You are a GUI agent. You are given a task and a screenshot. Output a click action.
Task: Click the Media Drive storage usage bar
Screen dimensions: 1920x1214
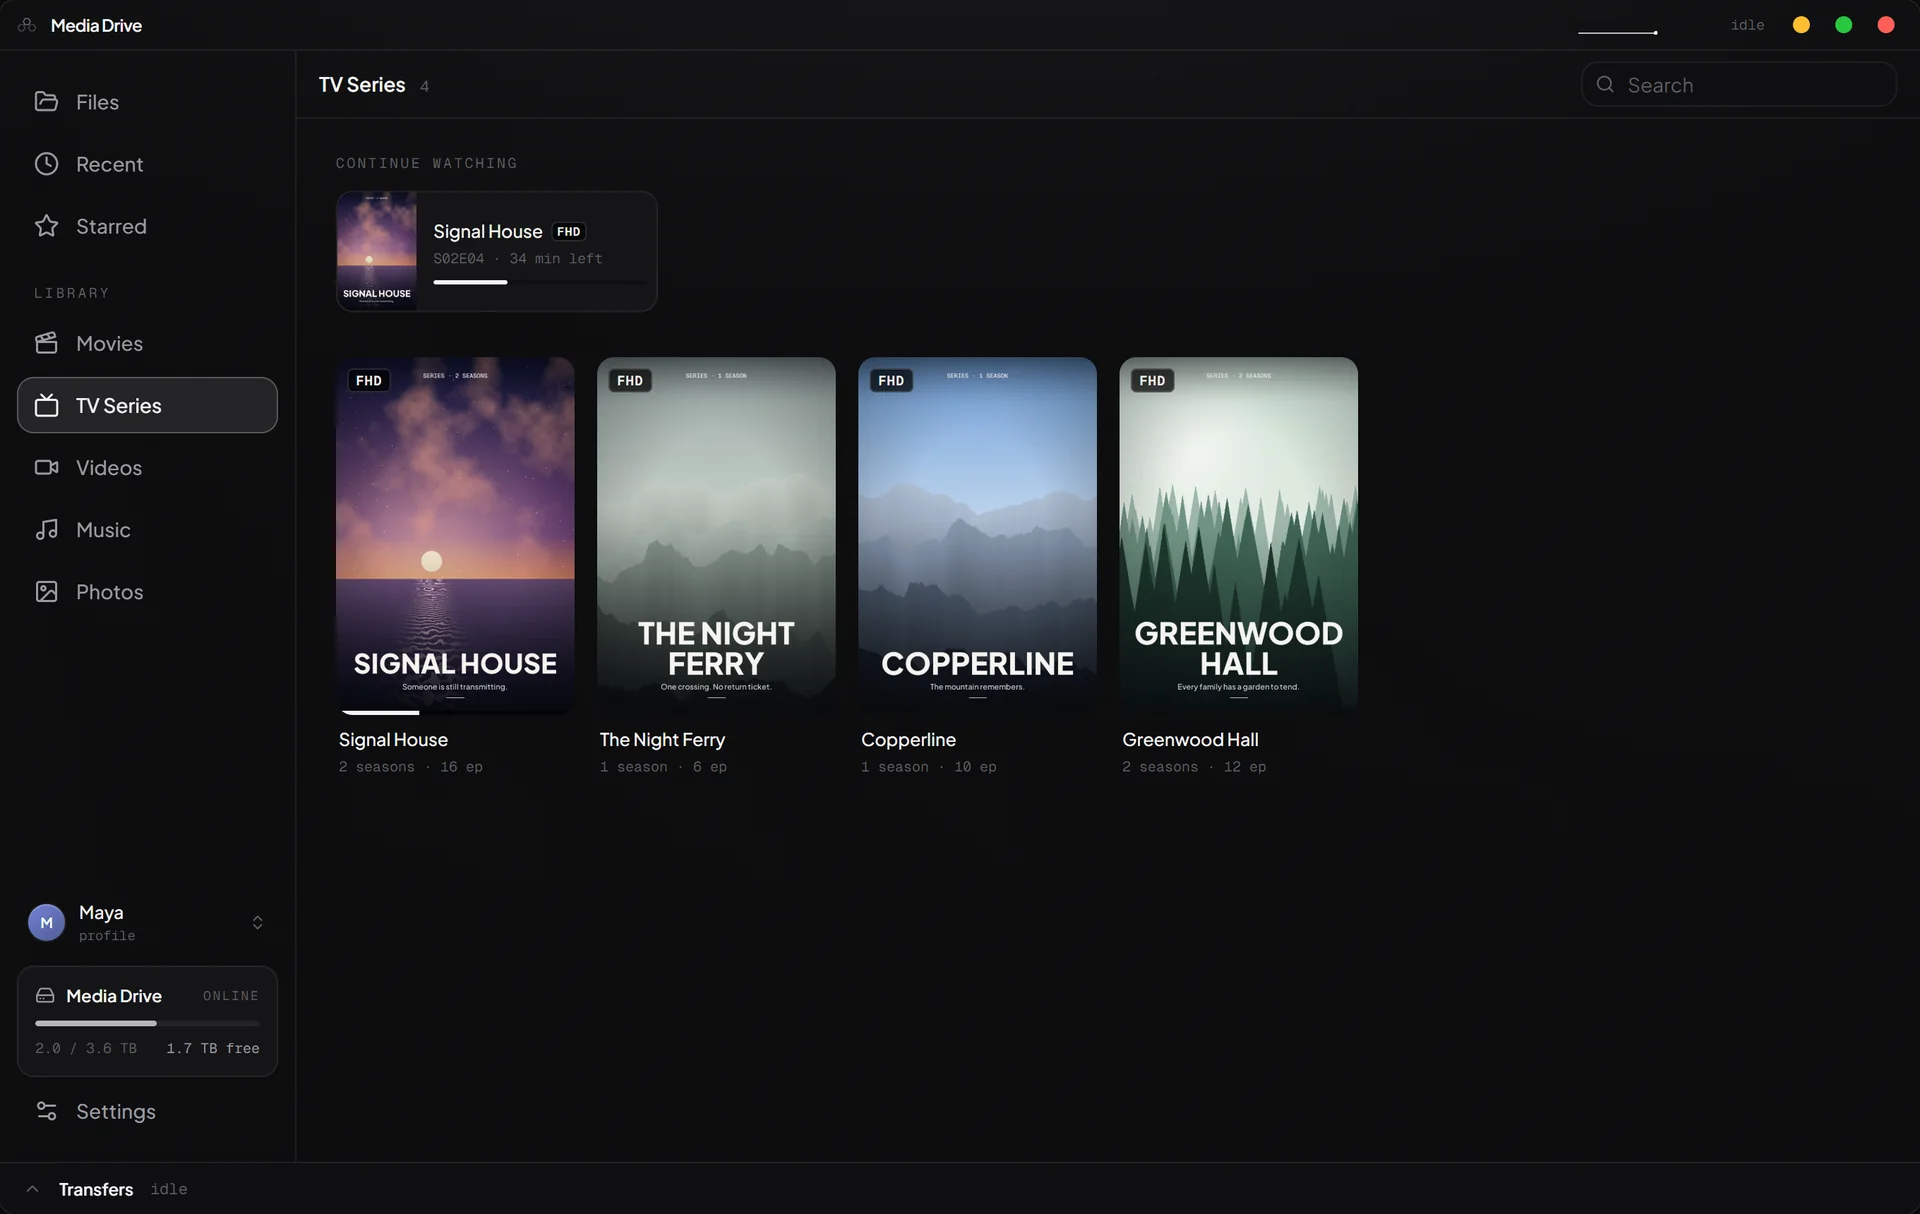click(147, 1023)
